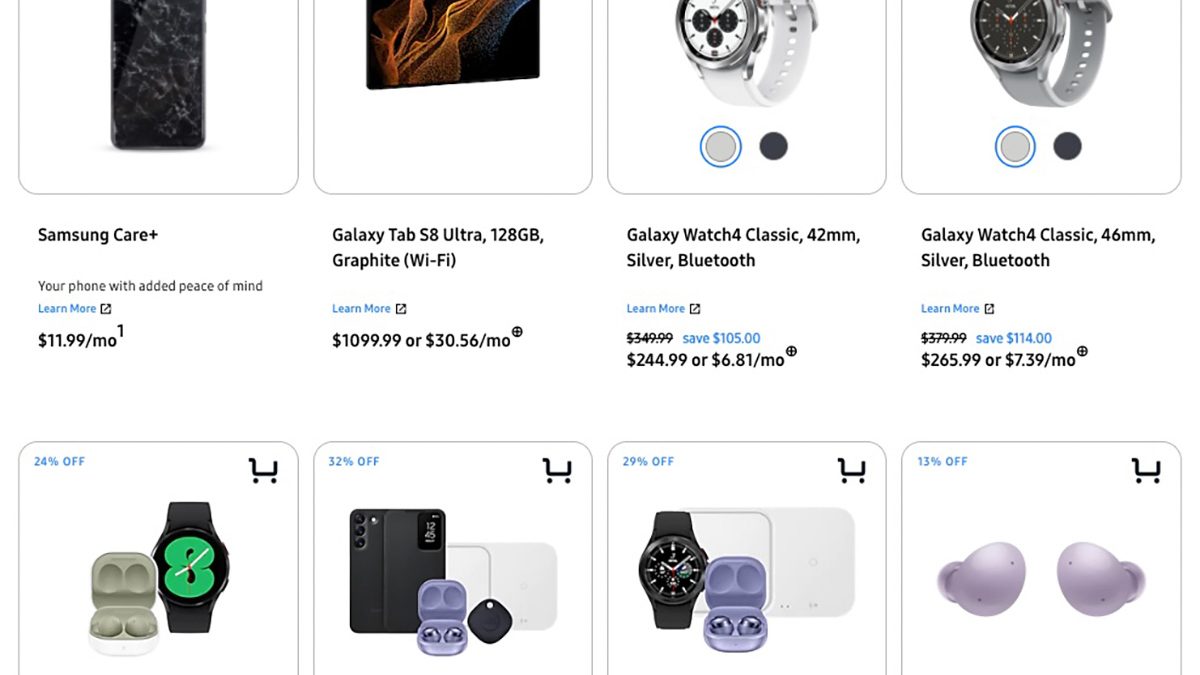Select silver color for Watch4 Classic 42mm

(x=720, y=147)
